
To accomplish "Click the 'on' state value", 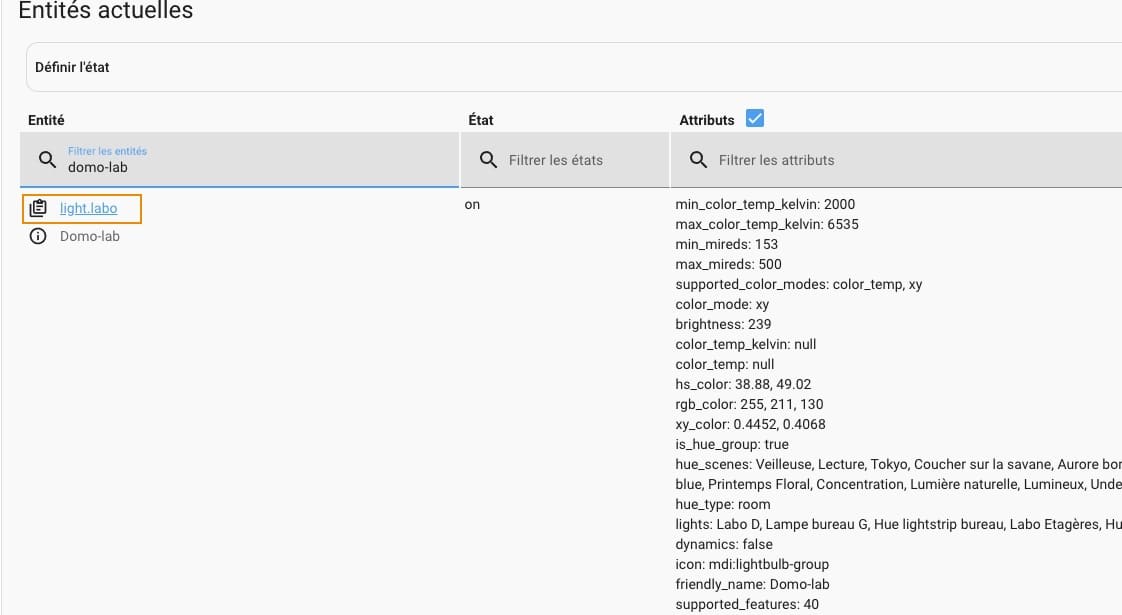I will [472, 205].
